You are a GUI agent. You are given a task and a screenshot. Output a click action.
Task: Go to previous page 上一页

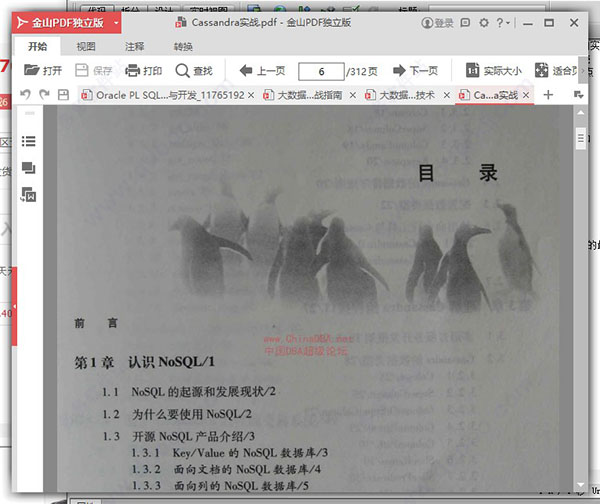(x=262, y=70)
